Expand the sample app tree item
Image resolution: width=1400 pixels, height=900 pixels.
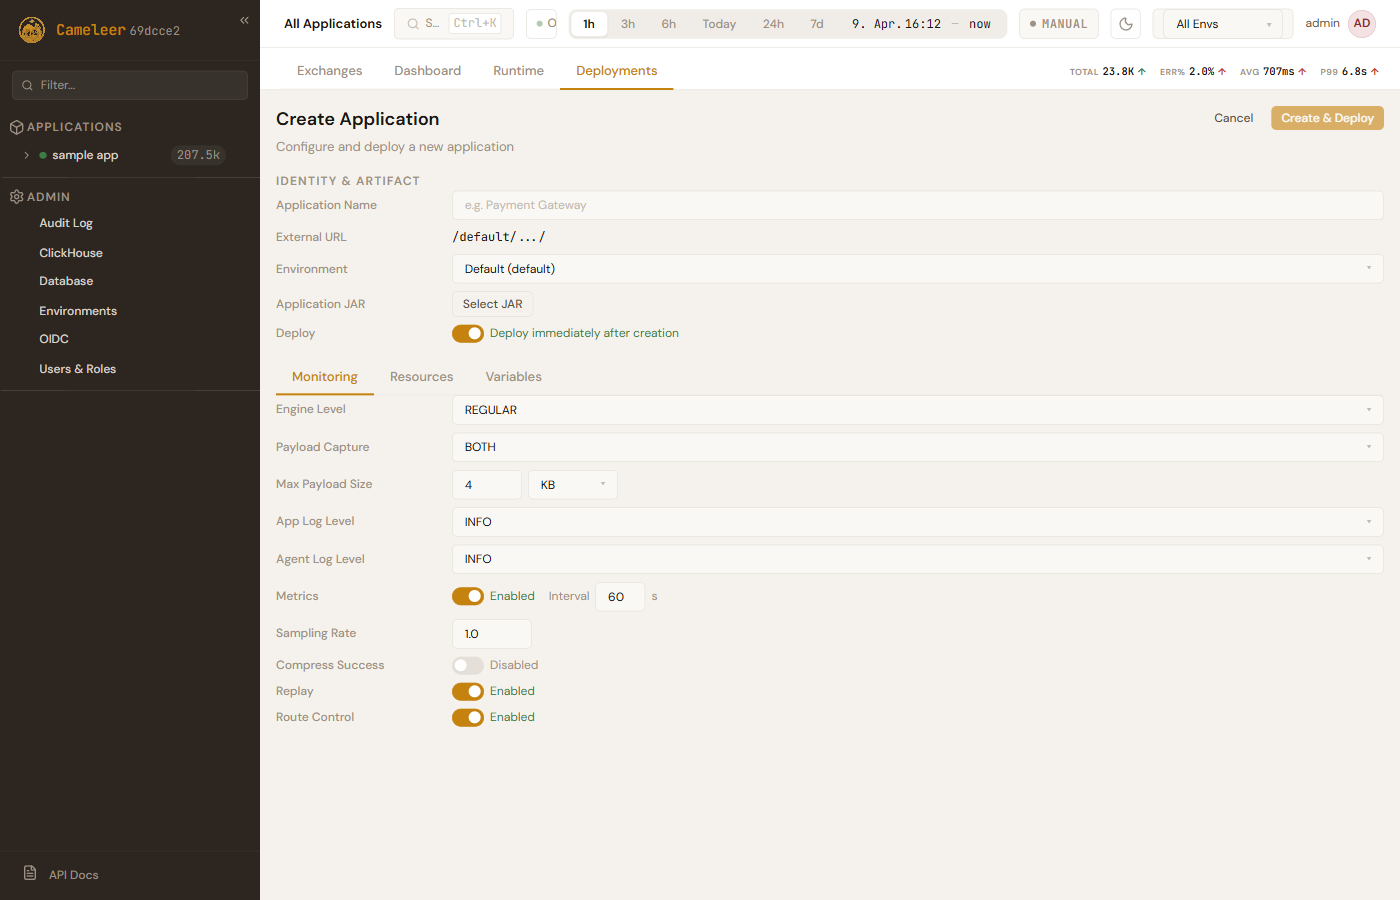click(x=27, y=155)
